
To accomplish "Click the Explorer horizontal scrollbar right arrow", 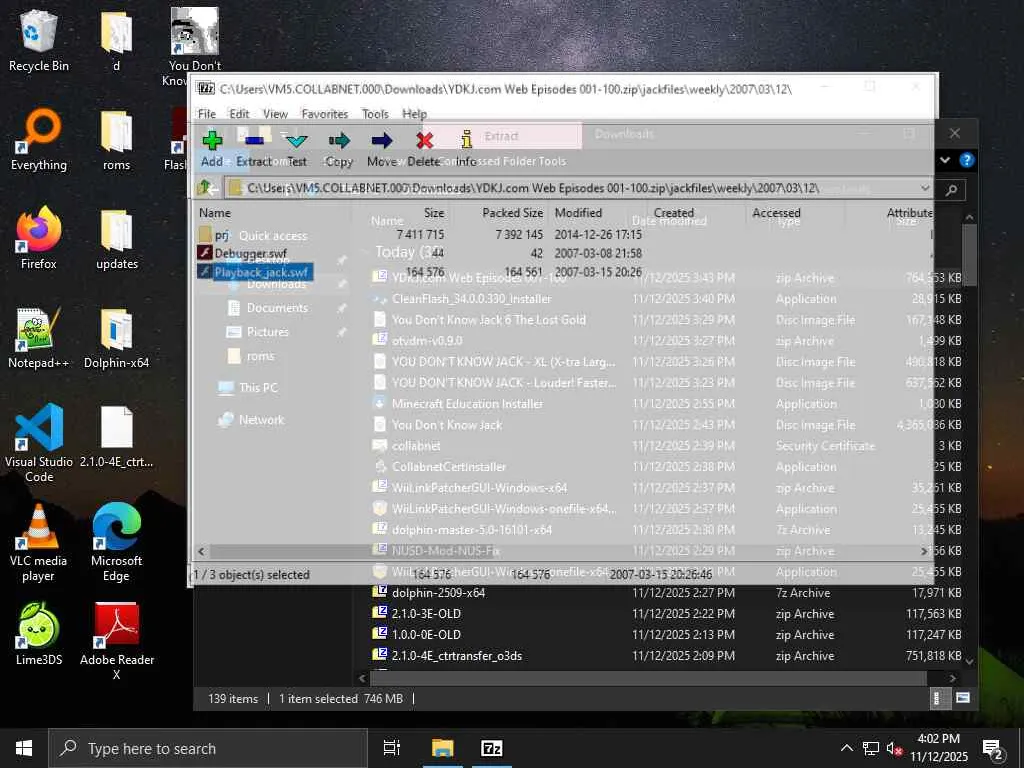I will pos(953,678).
